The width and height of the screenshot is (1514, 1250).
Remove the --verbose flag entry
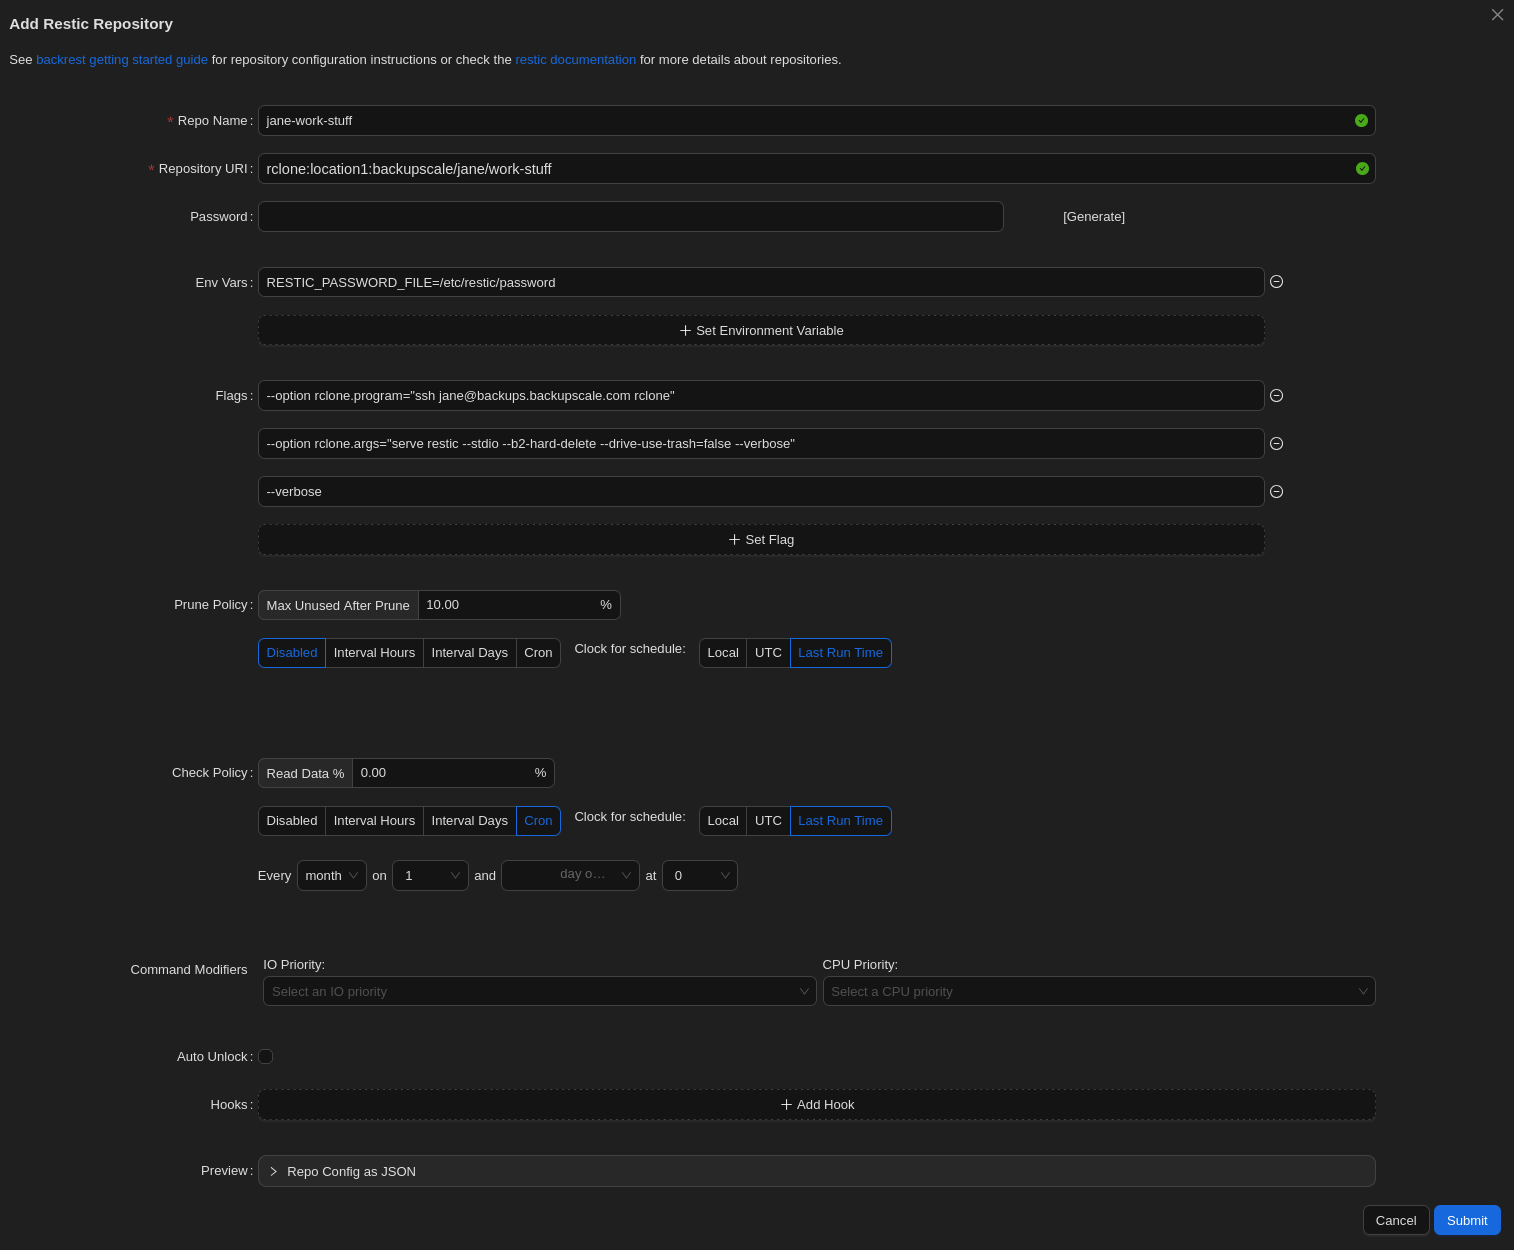pyautogui.click(x=1277, y=491)
